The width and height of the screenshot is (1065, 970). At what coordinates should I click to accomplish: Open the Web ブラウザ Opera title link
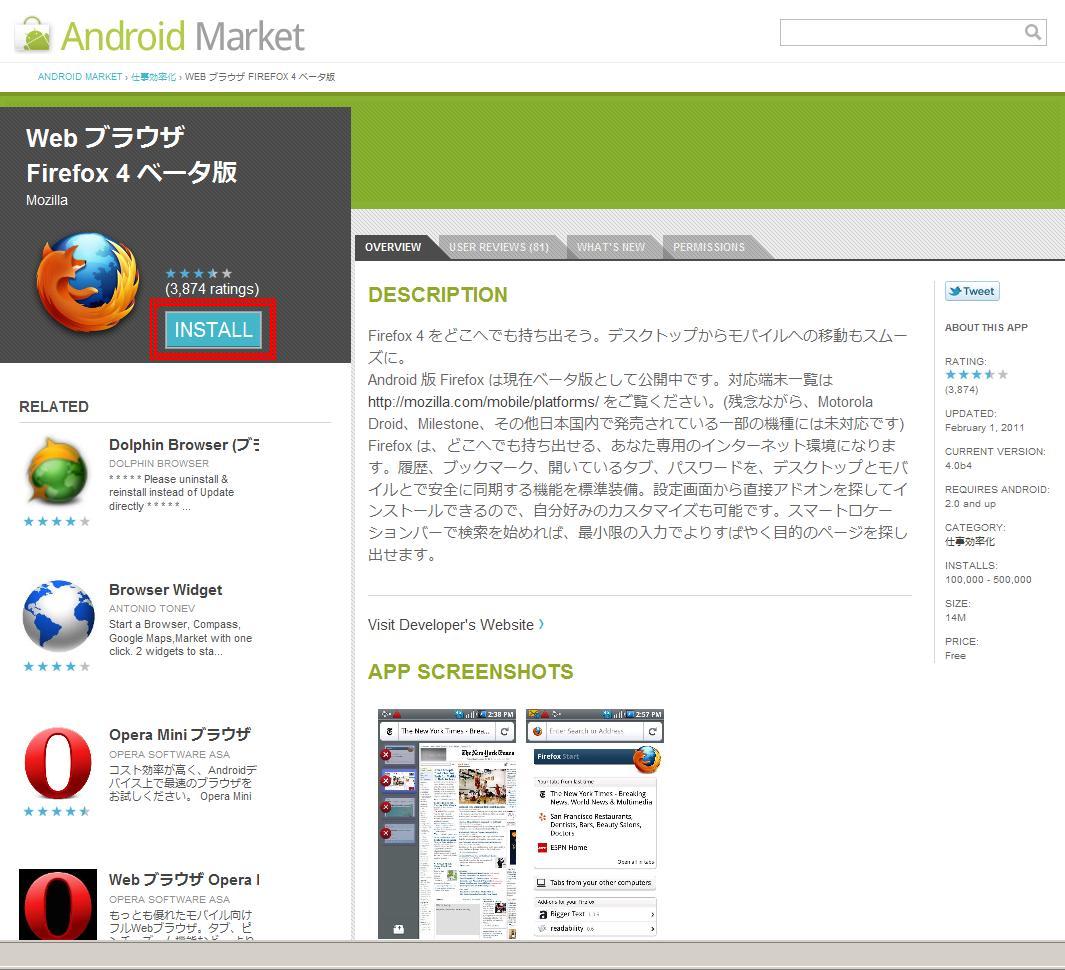[184, 880]
